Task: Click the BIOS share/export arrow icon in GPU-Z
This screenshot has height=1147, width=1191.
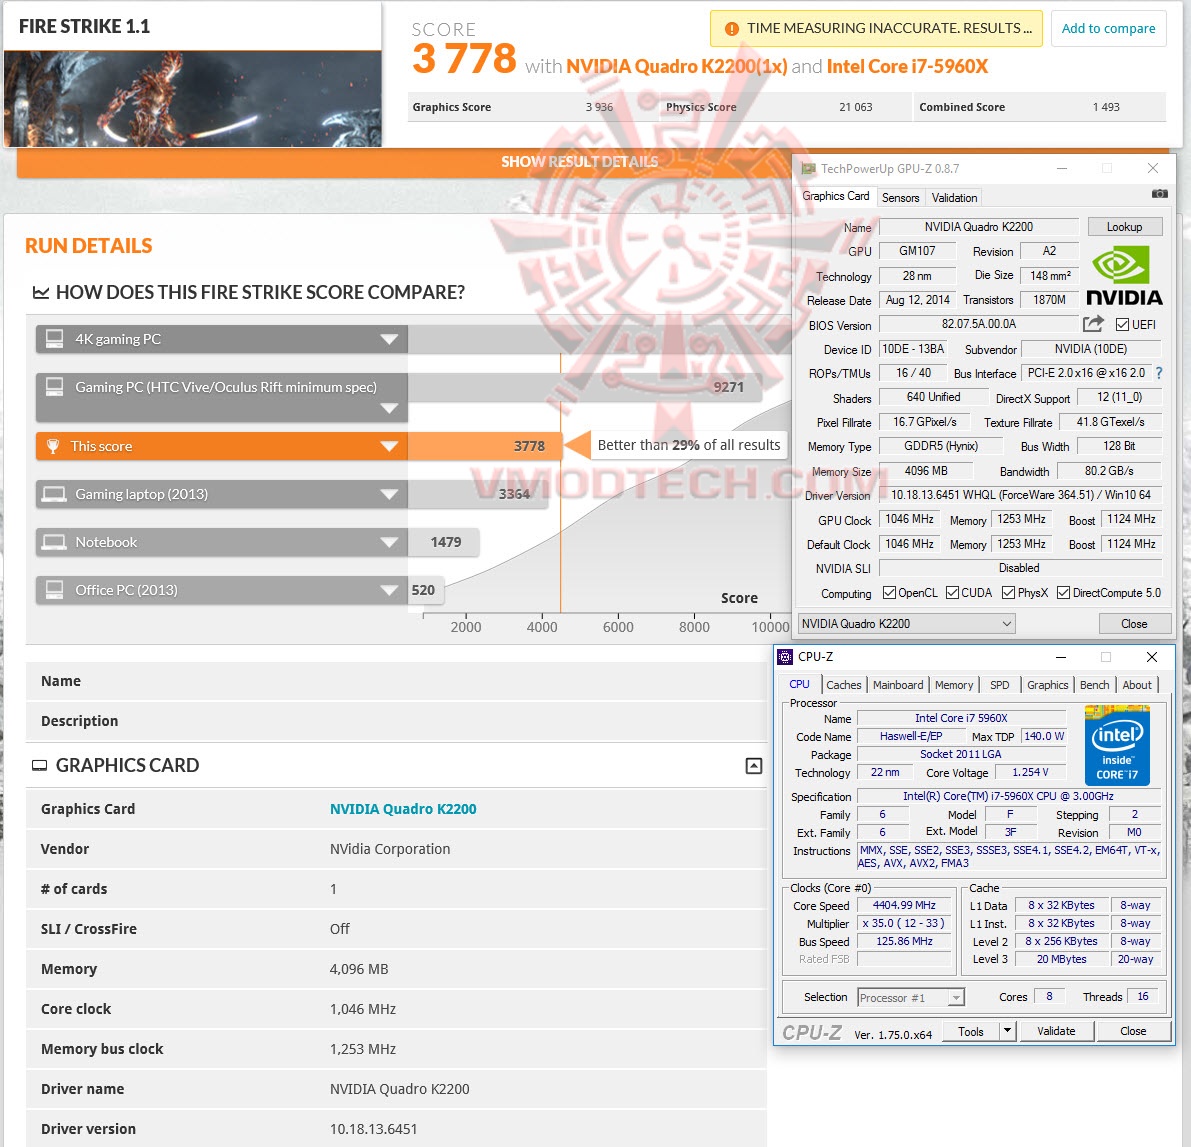Action: tap(1093, 324)
